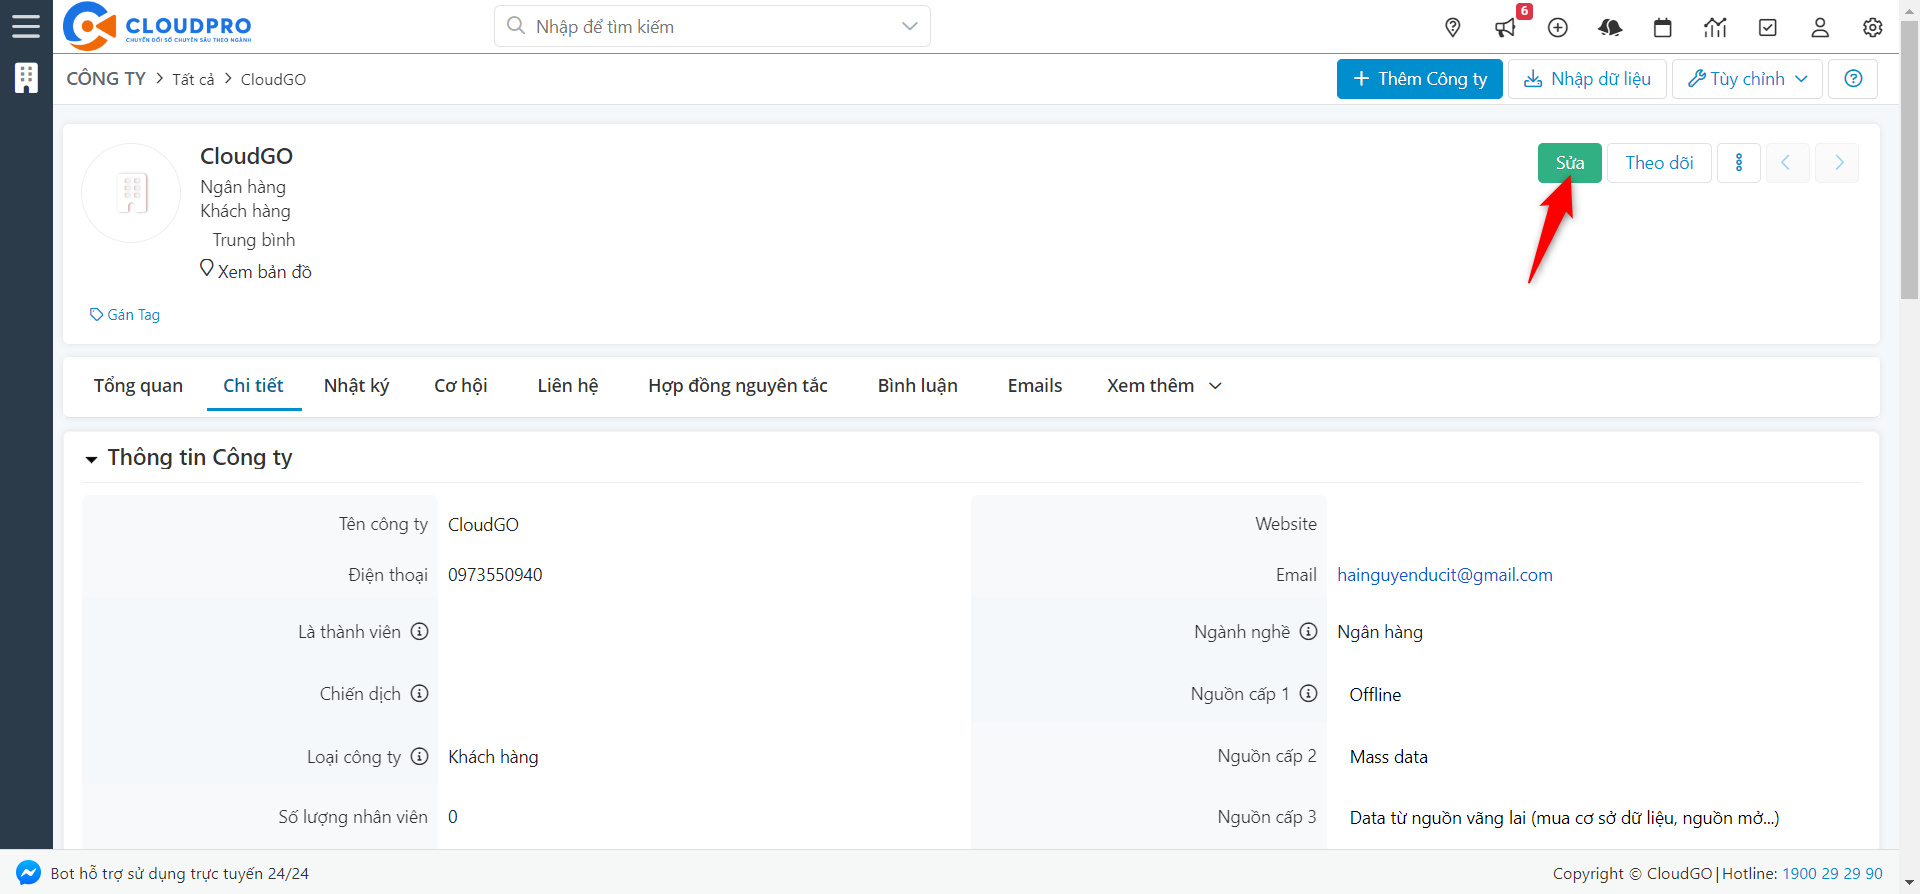Open the Liên hệ tab

click(x=567, y=386)
